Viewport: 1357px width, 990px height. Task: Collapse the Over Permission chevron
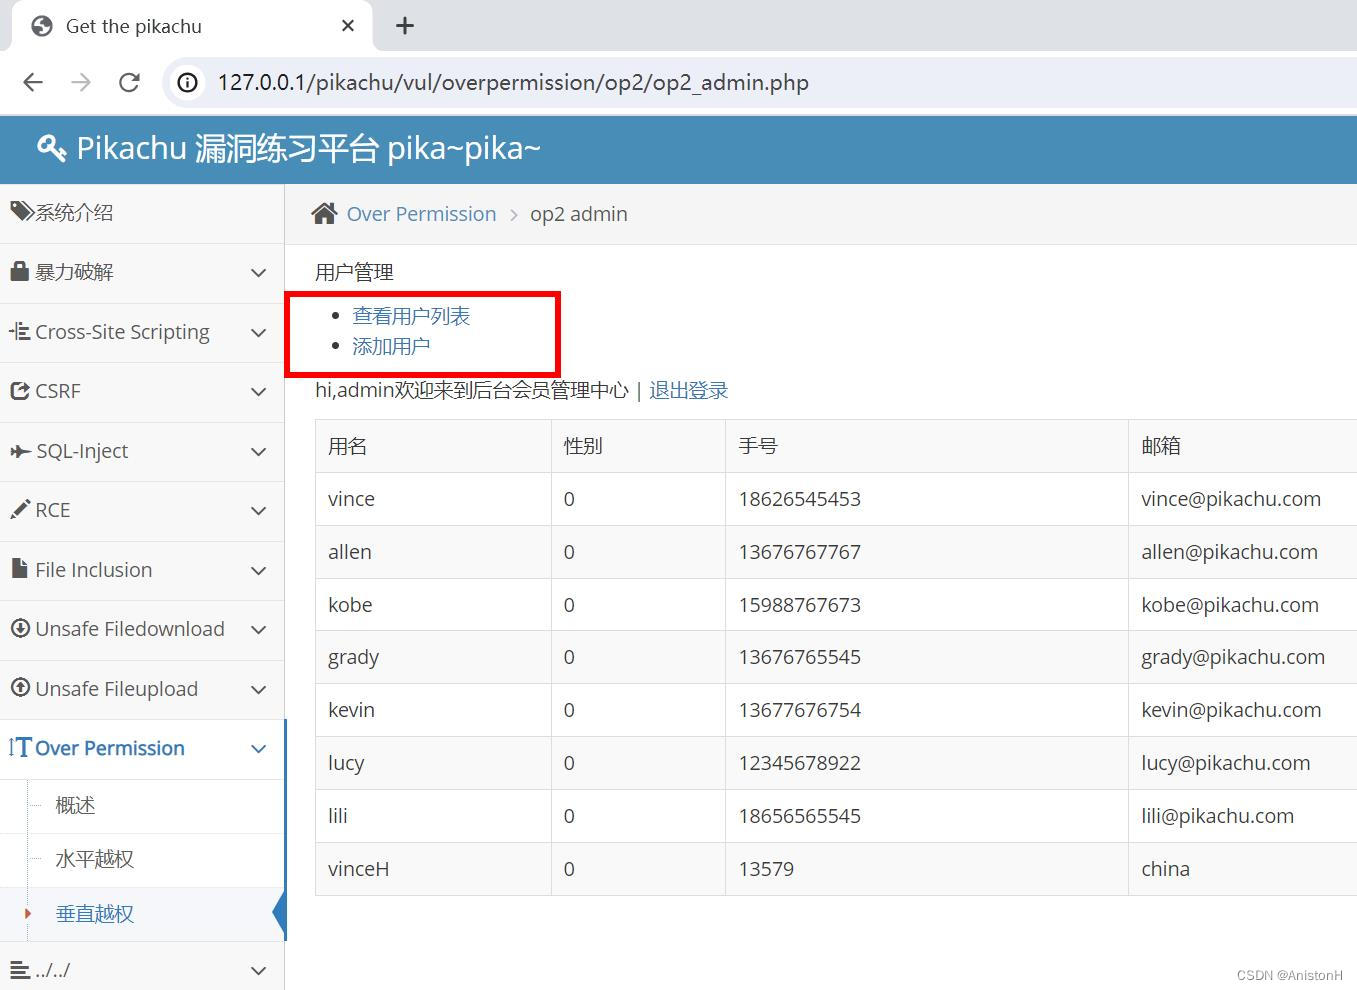coord(258,748)
